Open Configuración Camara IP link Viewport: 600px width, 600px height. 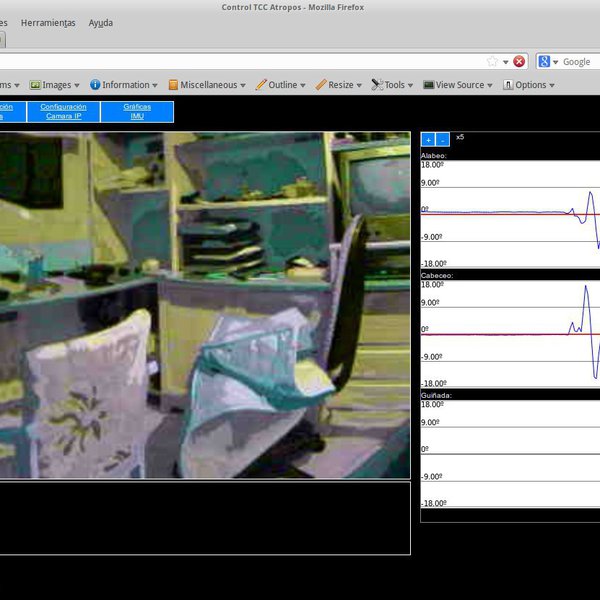(x=63, y=111)
